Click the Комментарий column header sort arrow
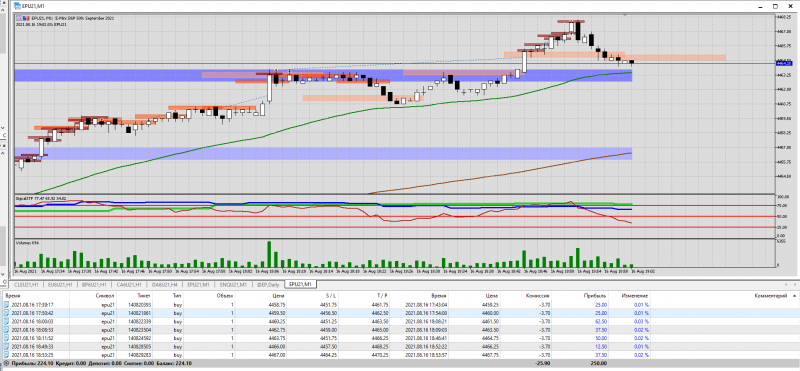This screenshot has width=800, height=371. [x=795, y=295]
